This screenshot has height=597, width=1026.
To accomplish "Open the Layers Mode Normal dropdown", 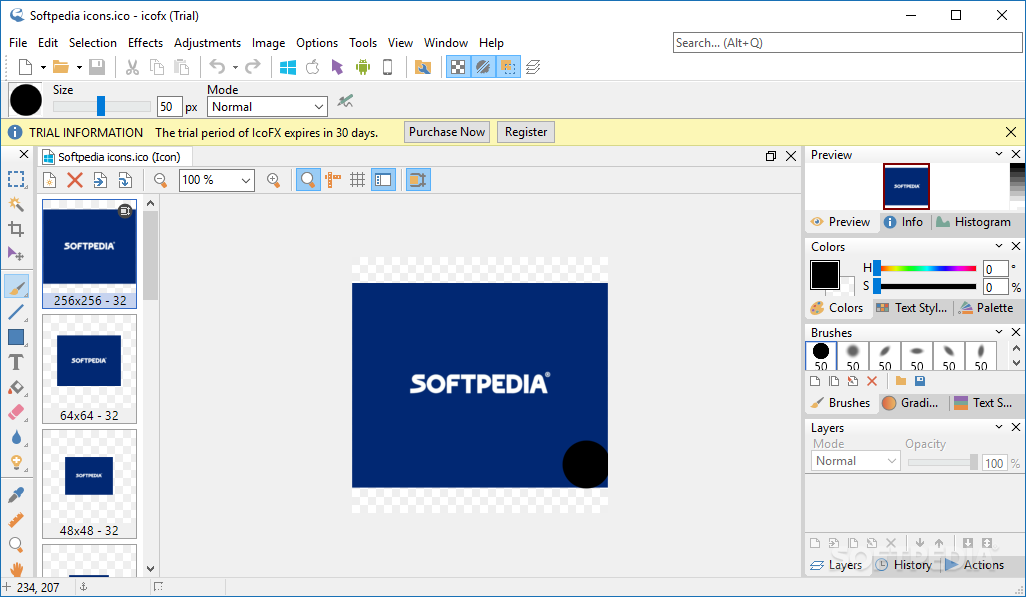I will [x=855, y=461].
